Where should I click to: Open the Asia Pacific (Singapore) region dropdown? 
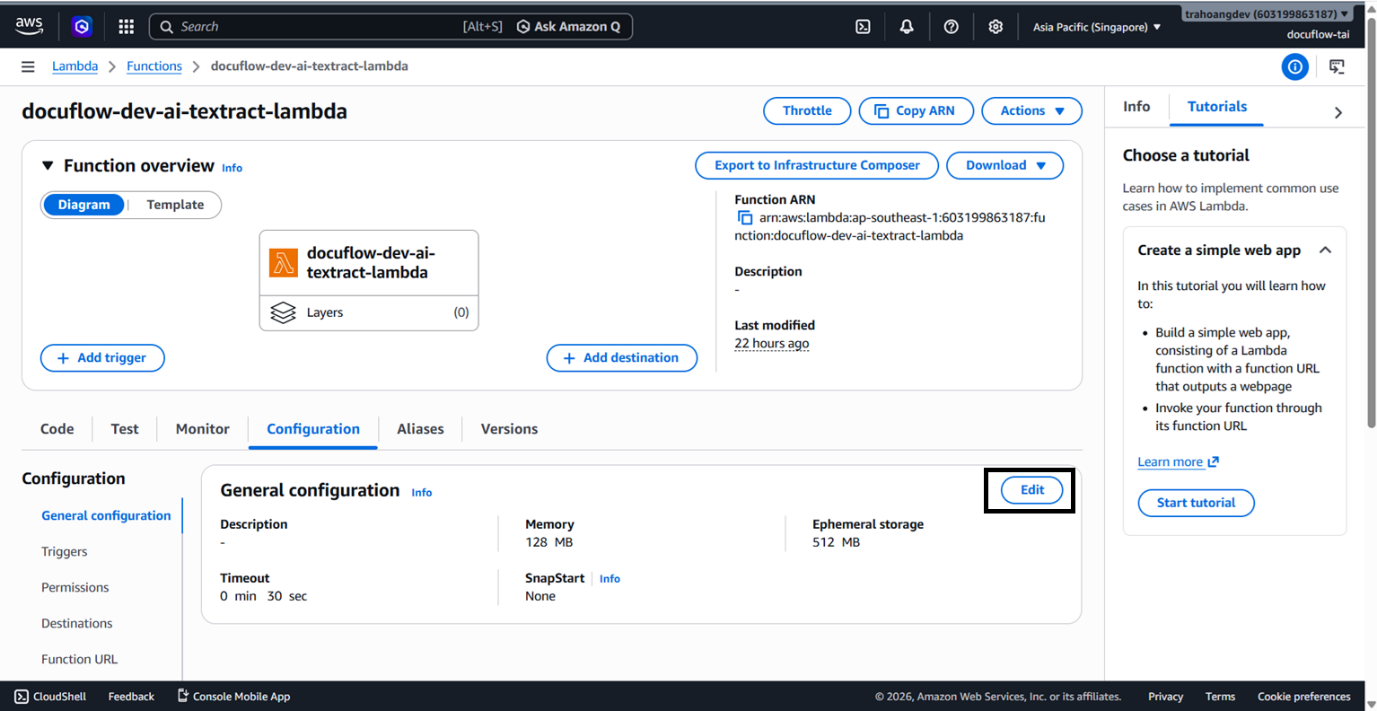[x=1097, y=27]
